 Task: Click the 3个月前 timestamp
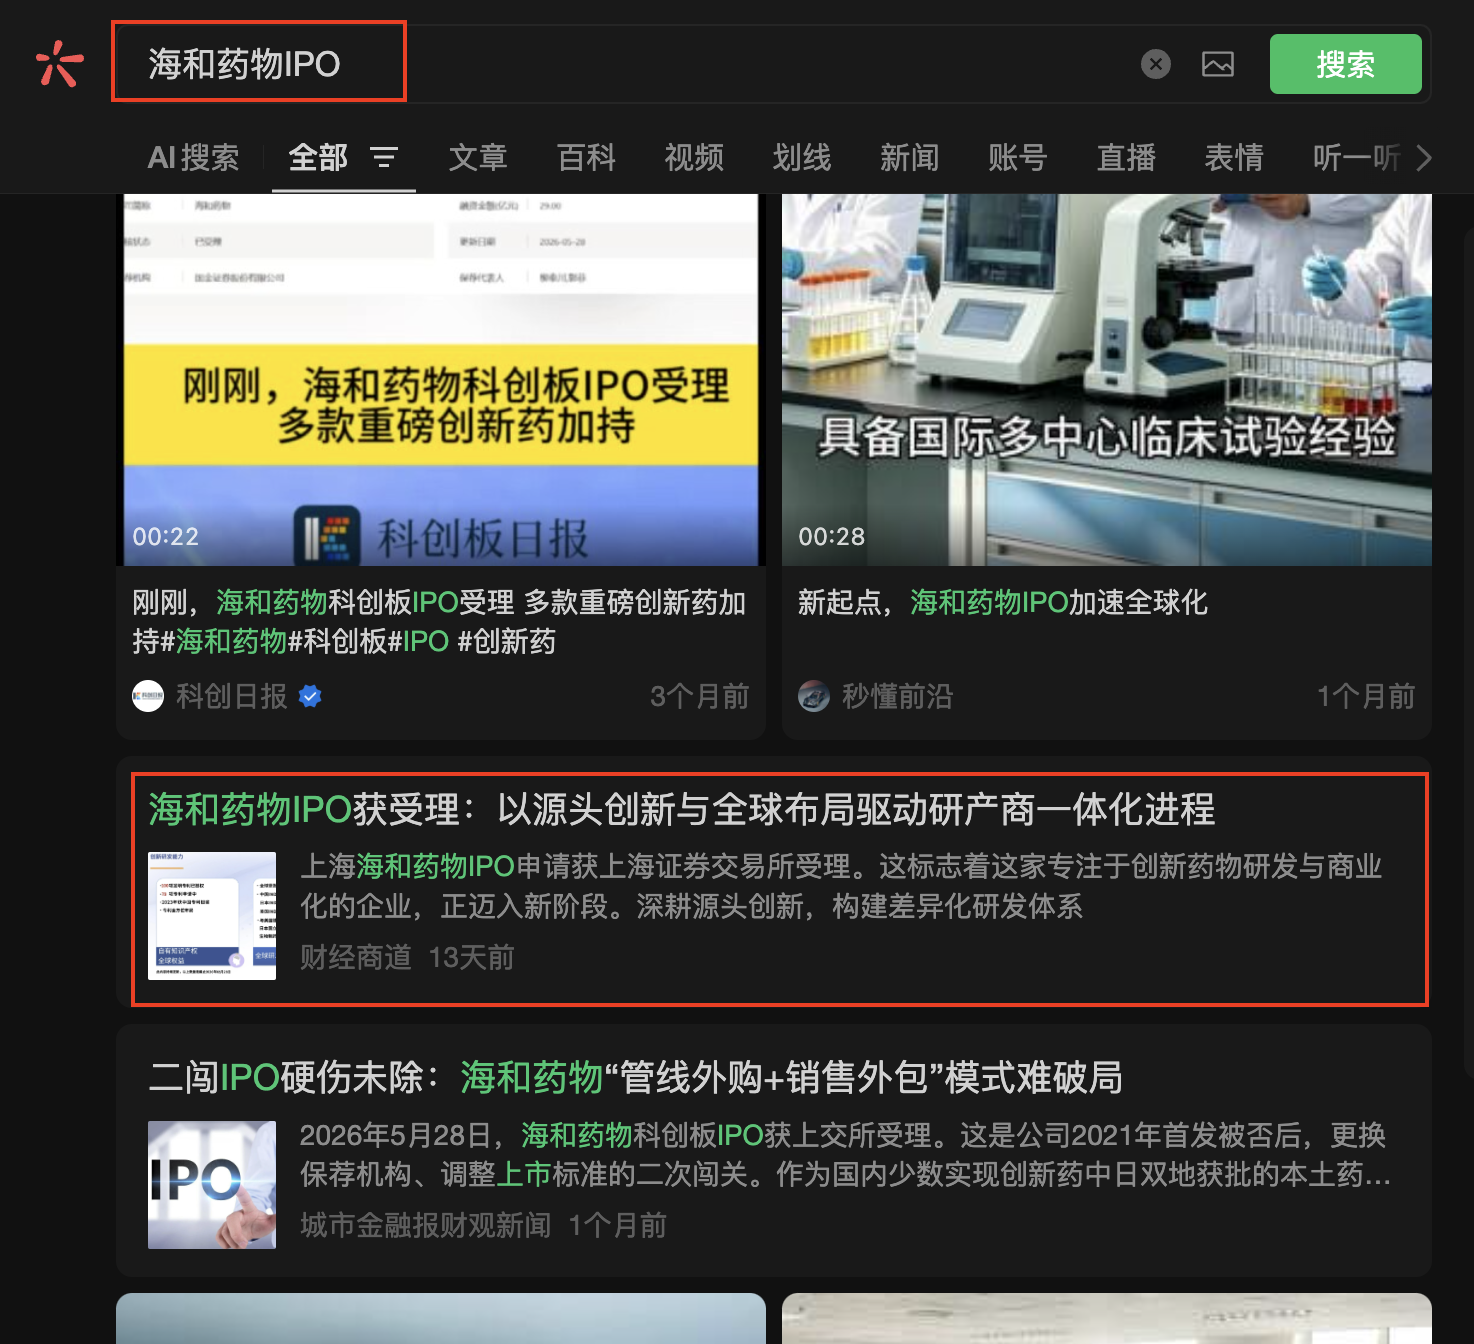699,696
